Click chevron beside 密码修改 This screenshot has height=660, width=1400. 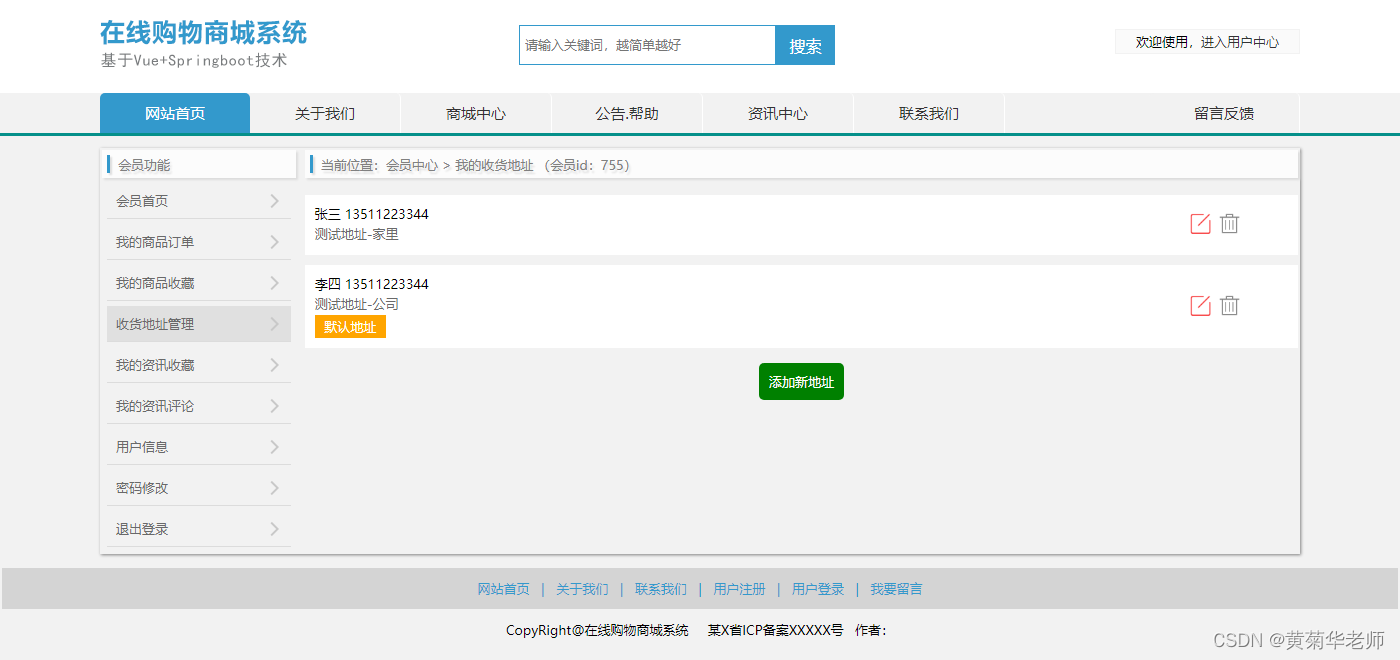point(275,488)
